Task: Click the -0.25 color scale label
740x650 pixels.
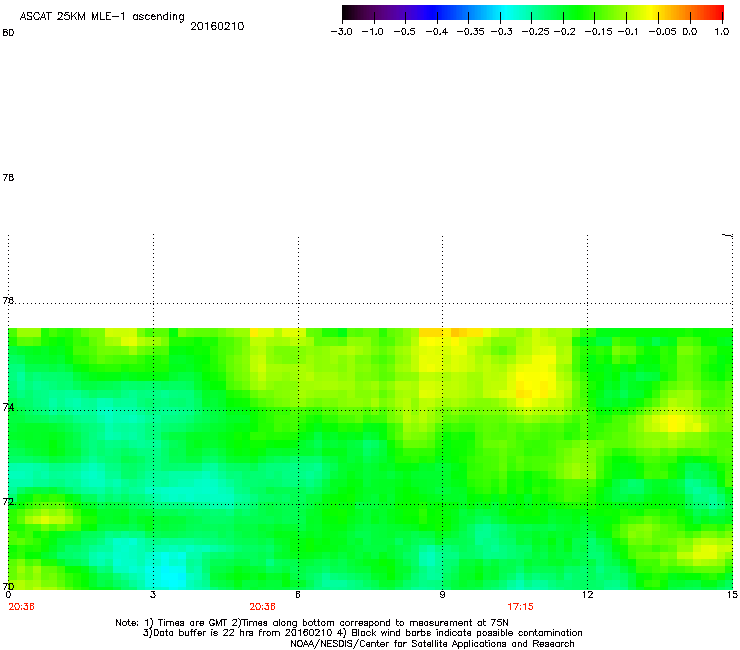Action: pyautogui.click(x=536, y=32)
